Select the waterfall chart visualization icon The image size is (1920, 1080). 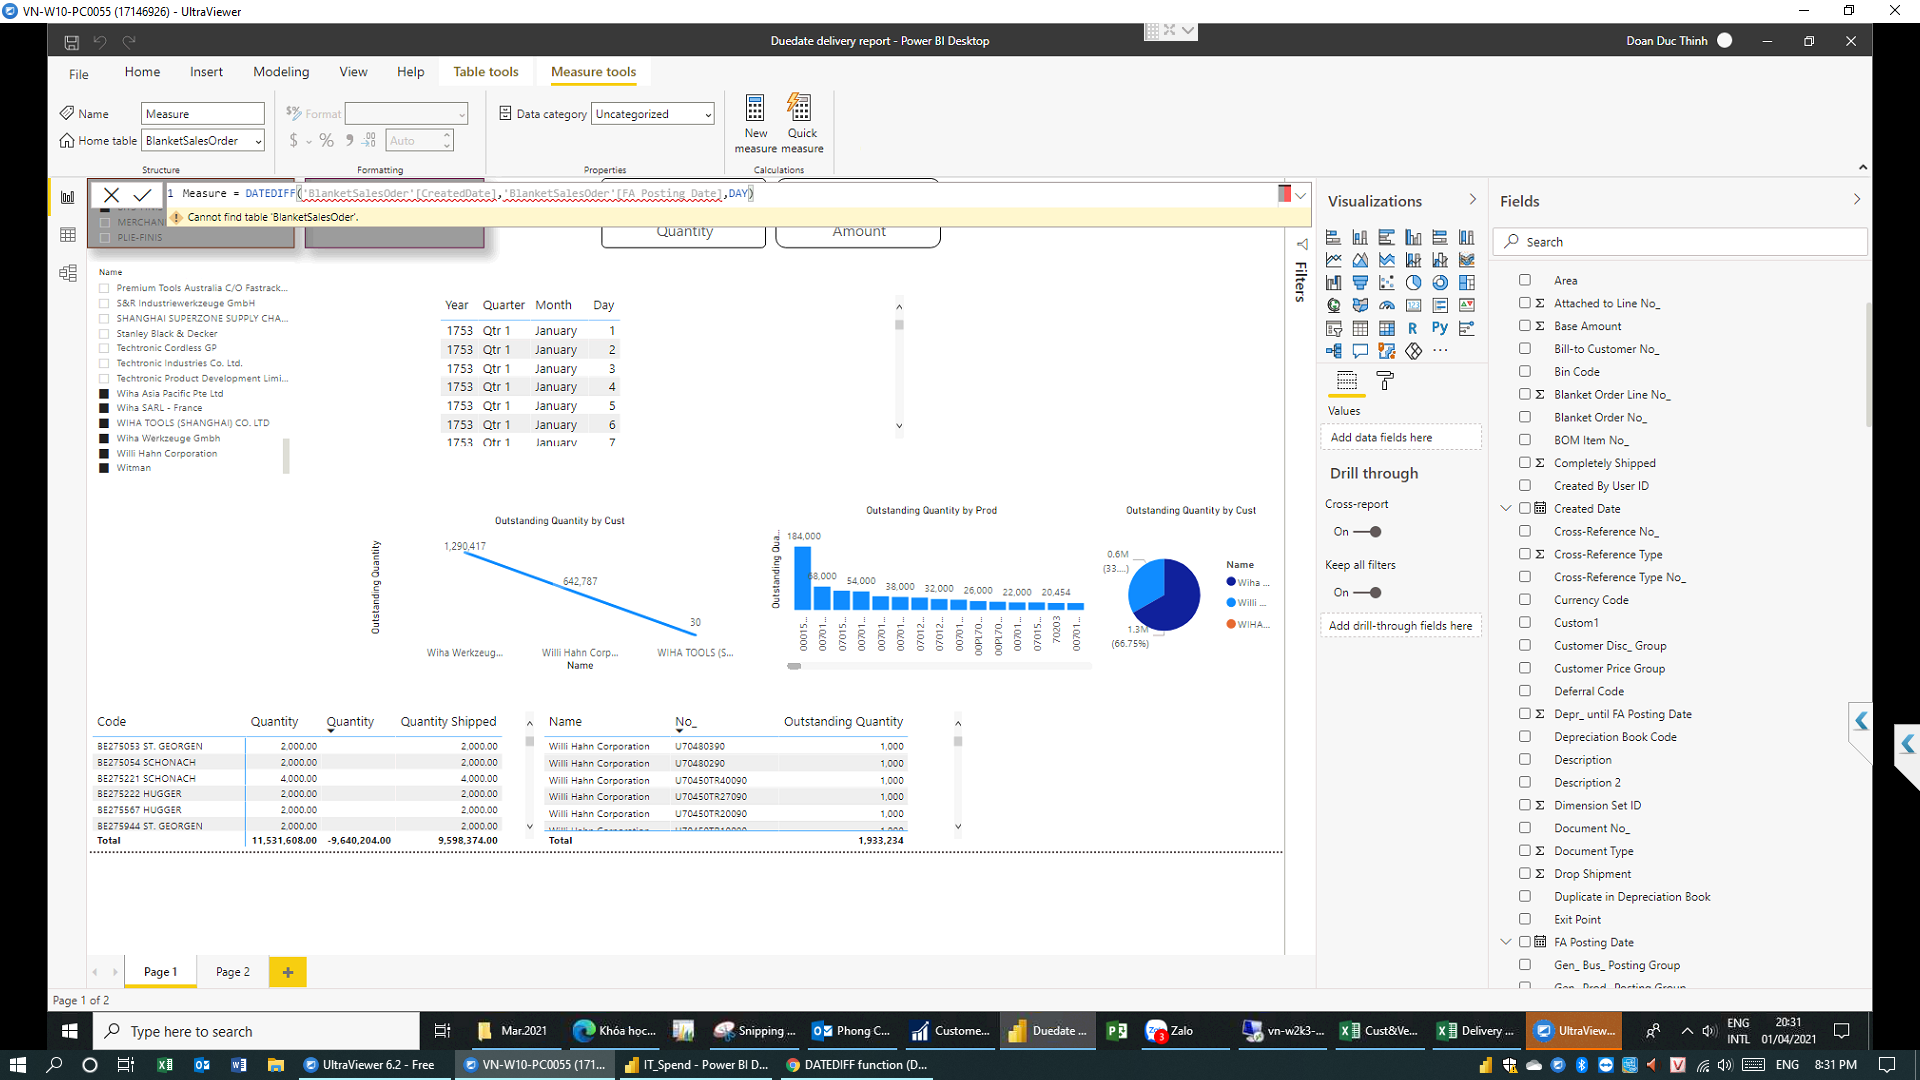tap(1334, 283)
